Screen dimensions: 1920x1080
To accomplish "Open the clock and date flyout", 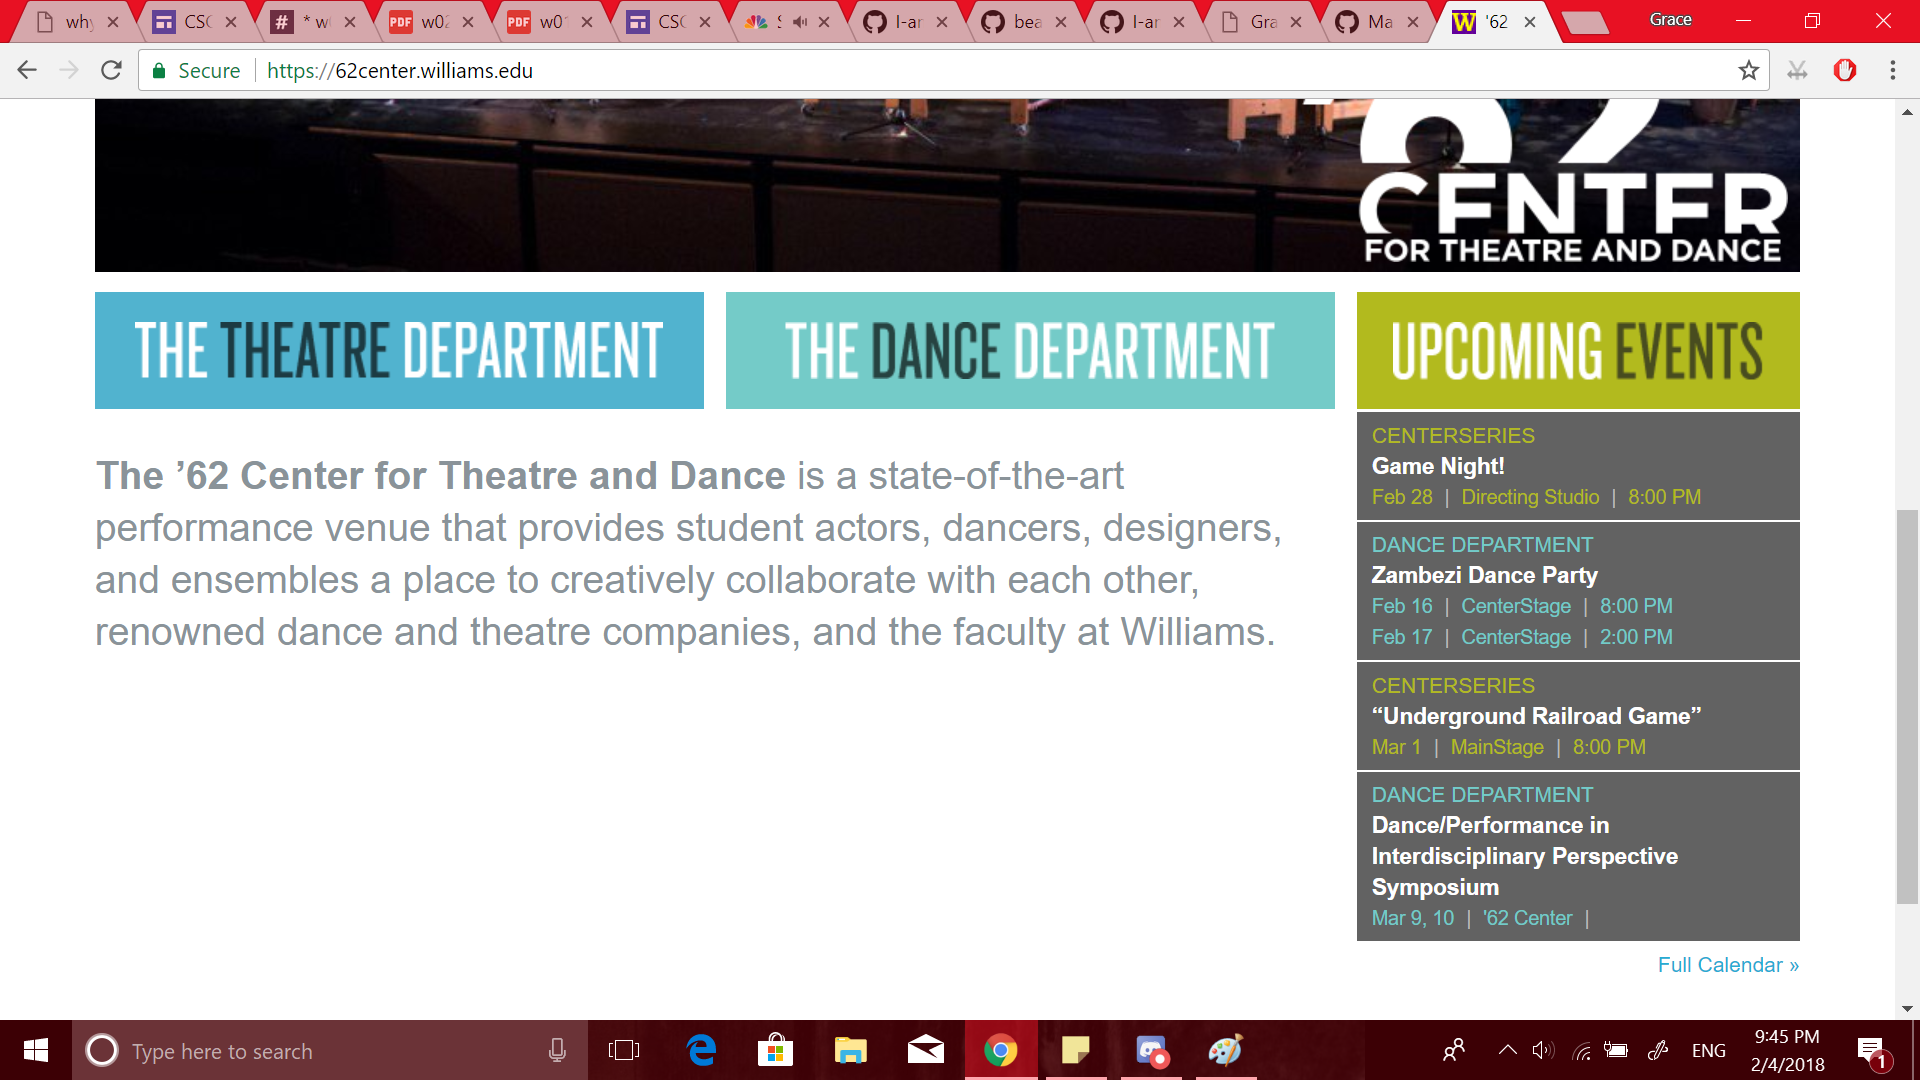I will click(1787, 1050).
